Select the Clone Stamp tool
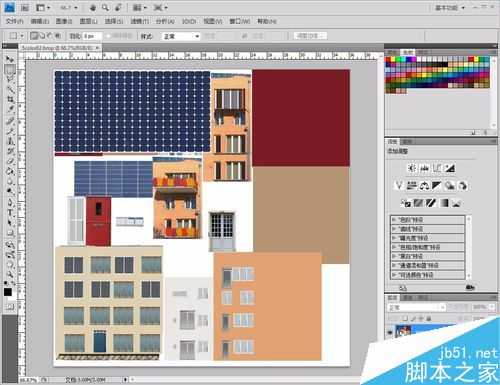500x385 pixels. 10,141
